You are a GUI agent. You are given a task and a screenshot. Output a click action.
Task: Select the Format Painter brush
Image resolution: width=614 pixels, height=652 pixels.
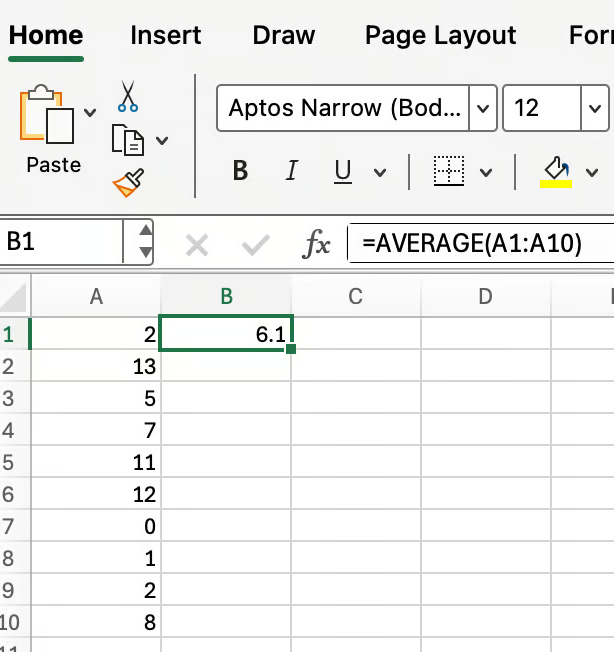pyautogui.click(x=128, y=182)
